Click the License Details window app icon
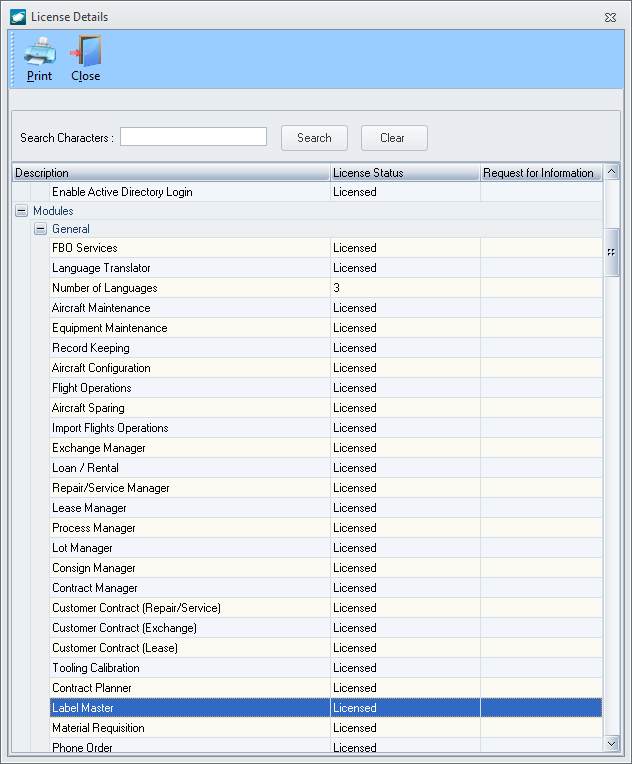 tap(18, 17)
